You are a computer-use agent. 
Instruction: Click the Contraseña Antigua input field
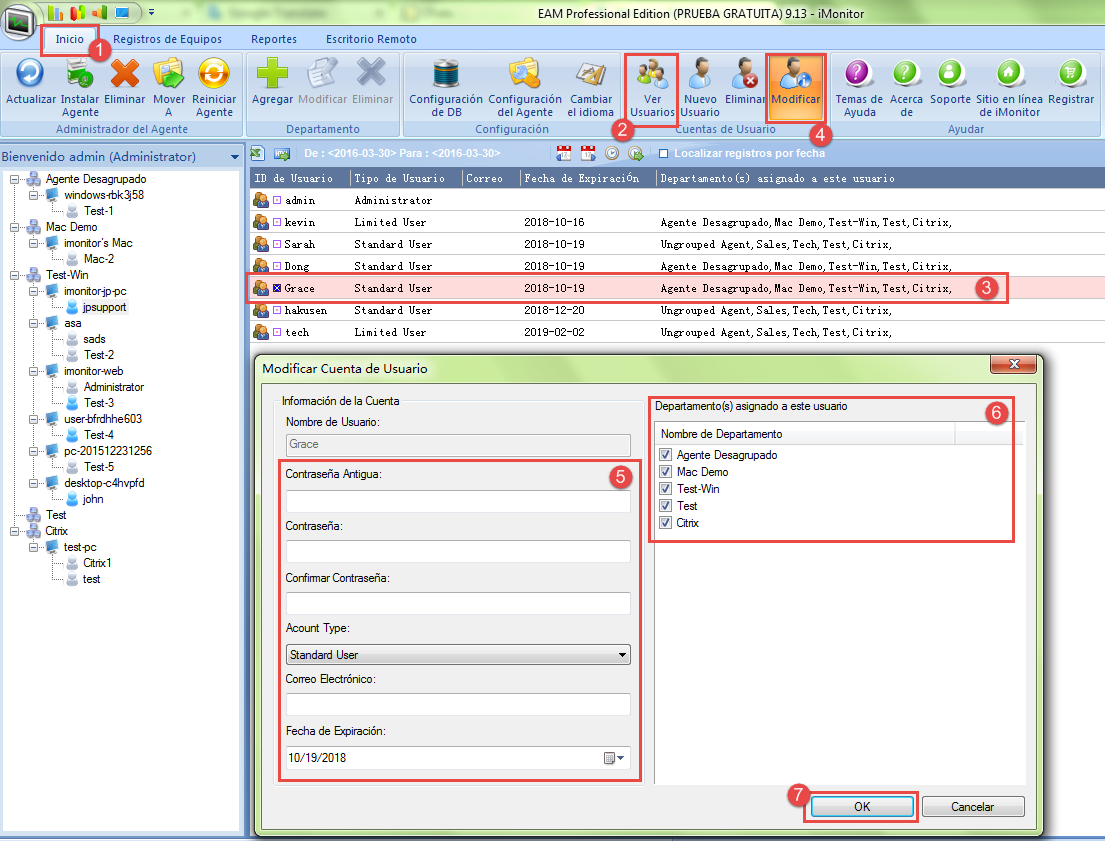458,501
